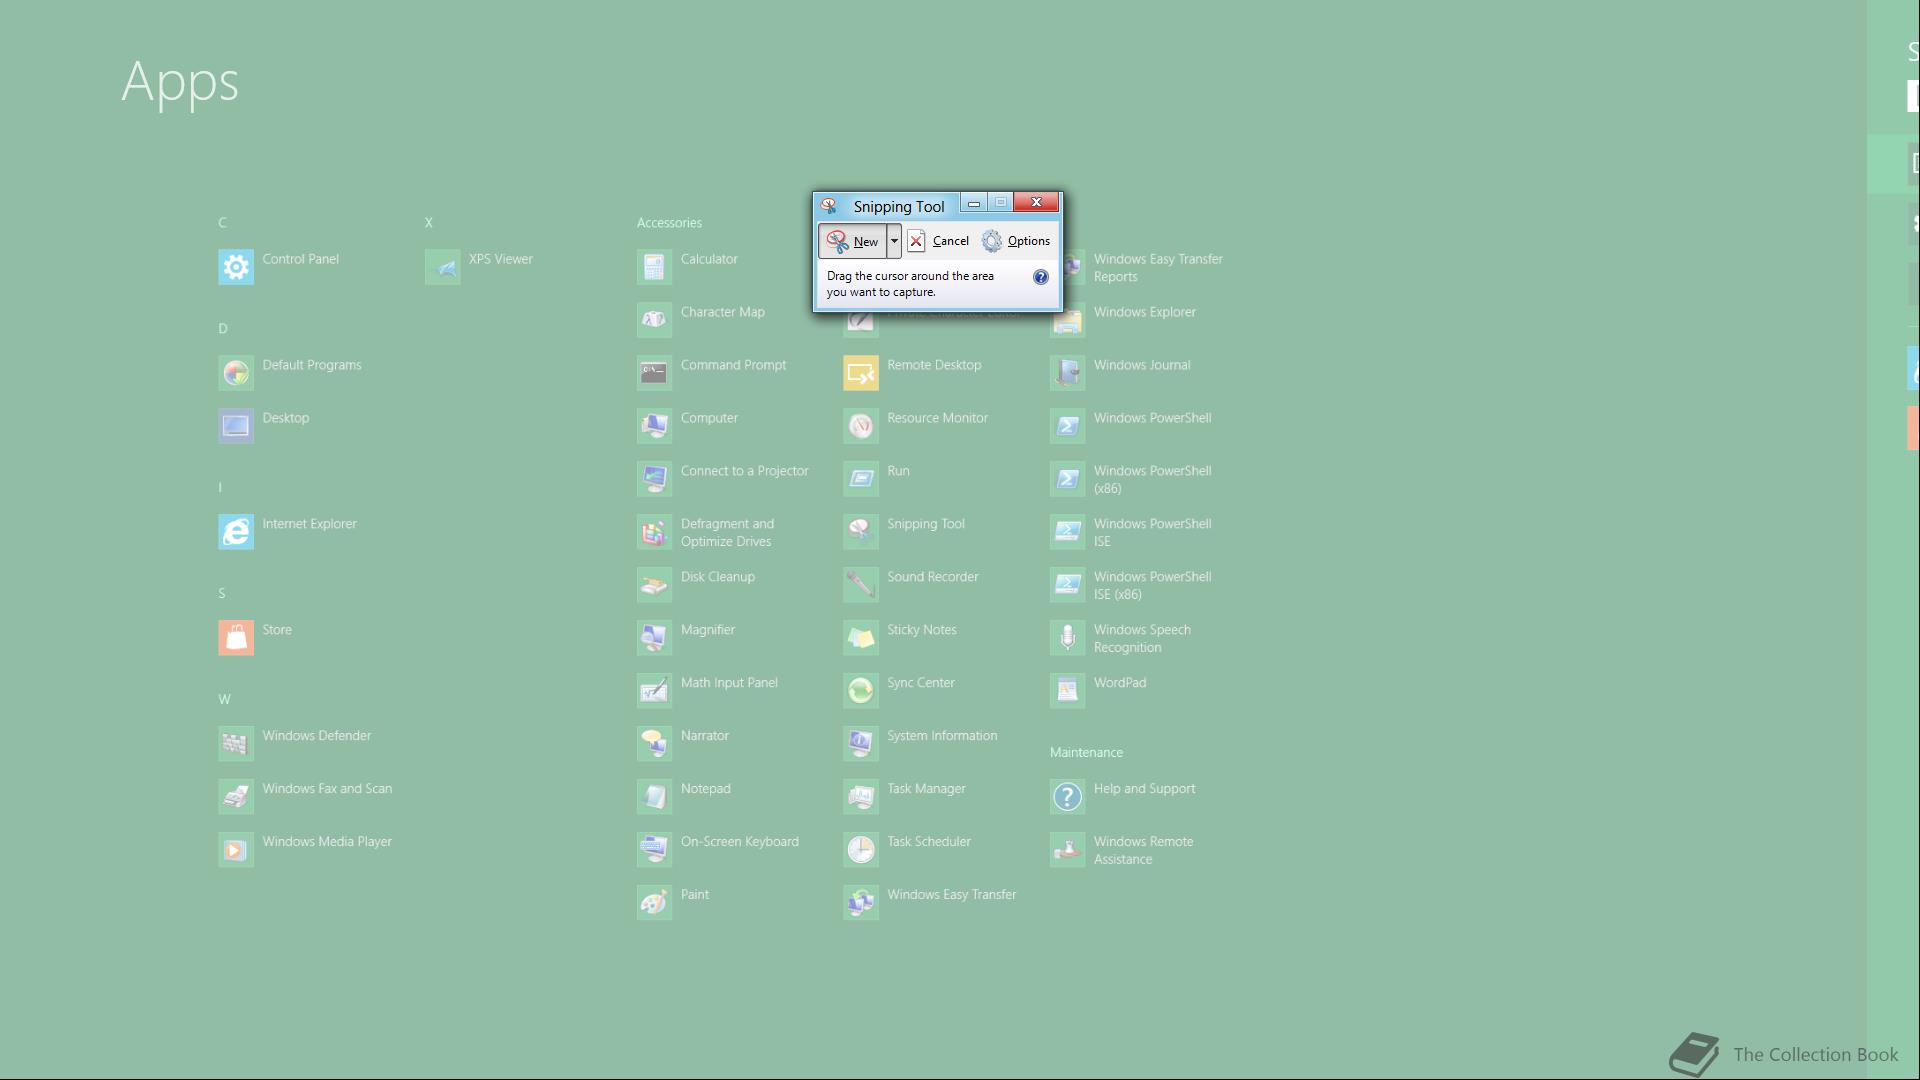Screen dimensions: 1920x1080
Task: Launch Remote Desktop icon
Action: pyautogui.click(x=860, y=373)
